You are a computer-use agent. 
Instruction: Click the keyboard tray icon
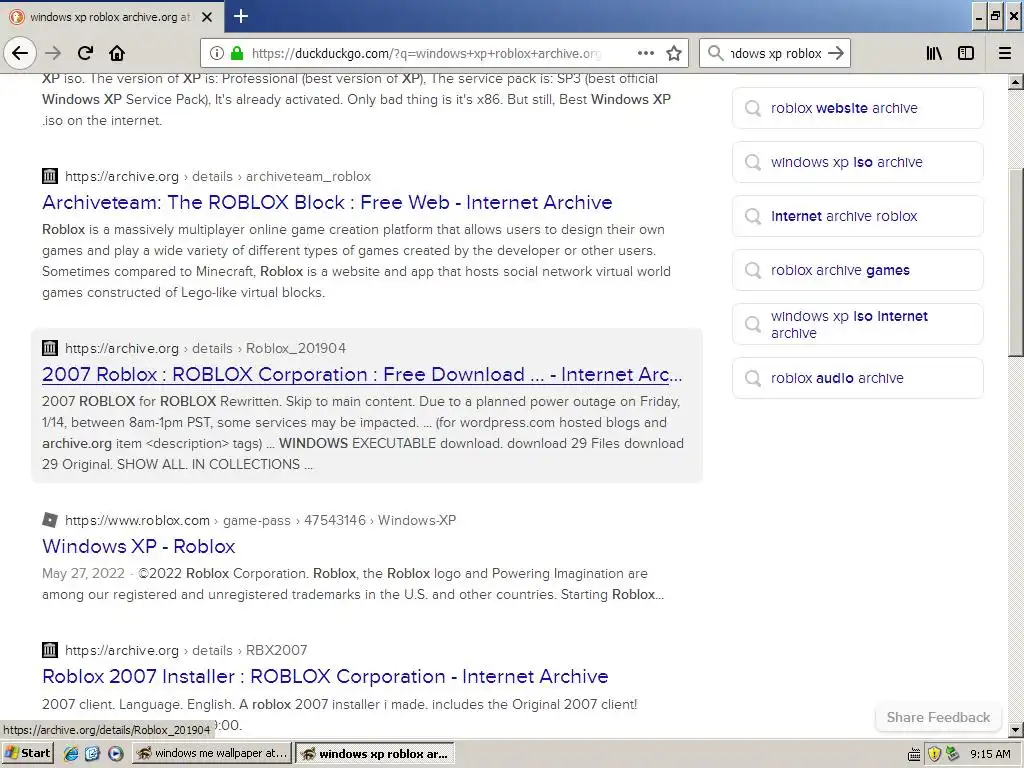tap(914, 755)
